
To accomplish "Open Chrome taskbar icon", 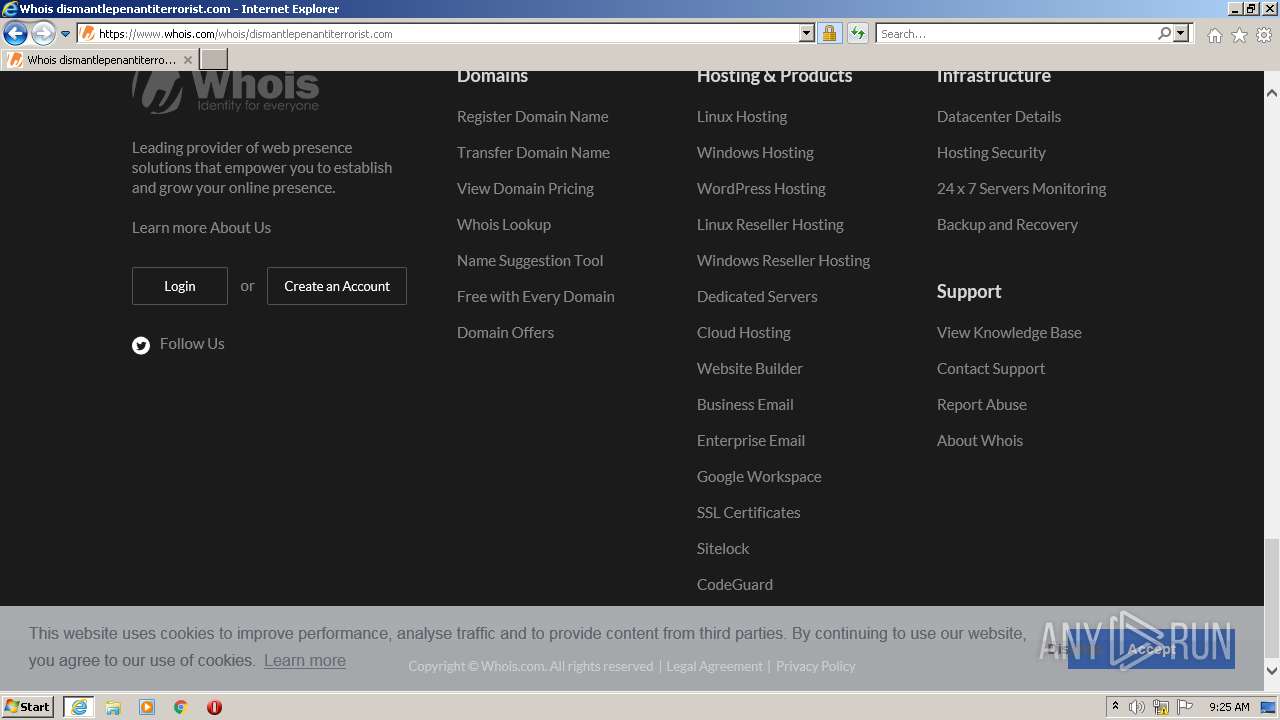I will click(x=181, y=707).
